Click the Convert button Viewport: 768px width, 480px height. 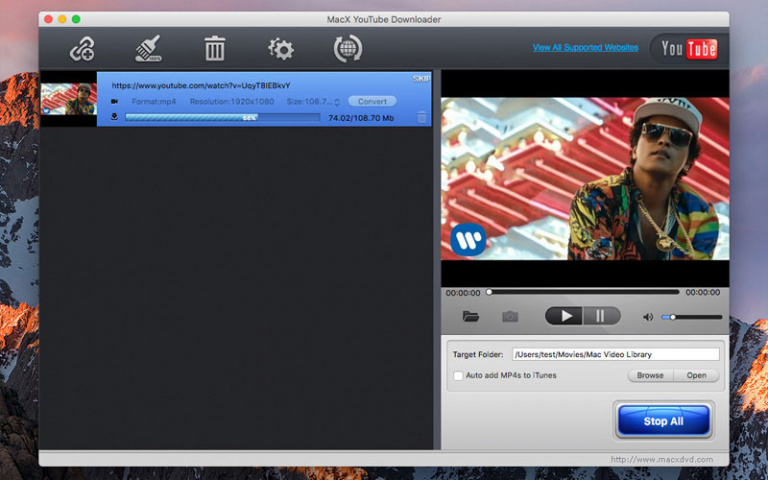[x=372, y=101]
